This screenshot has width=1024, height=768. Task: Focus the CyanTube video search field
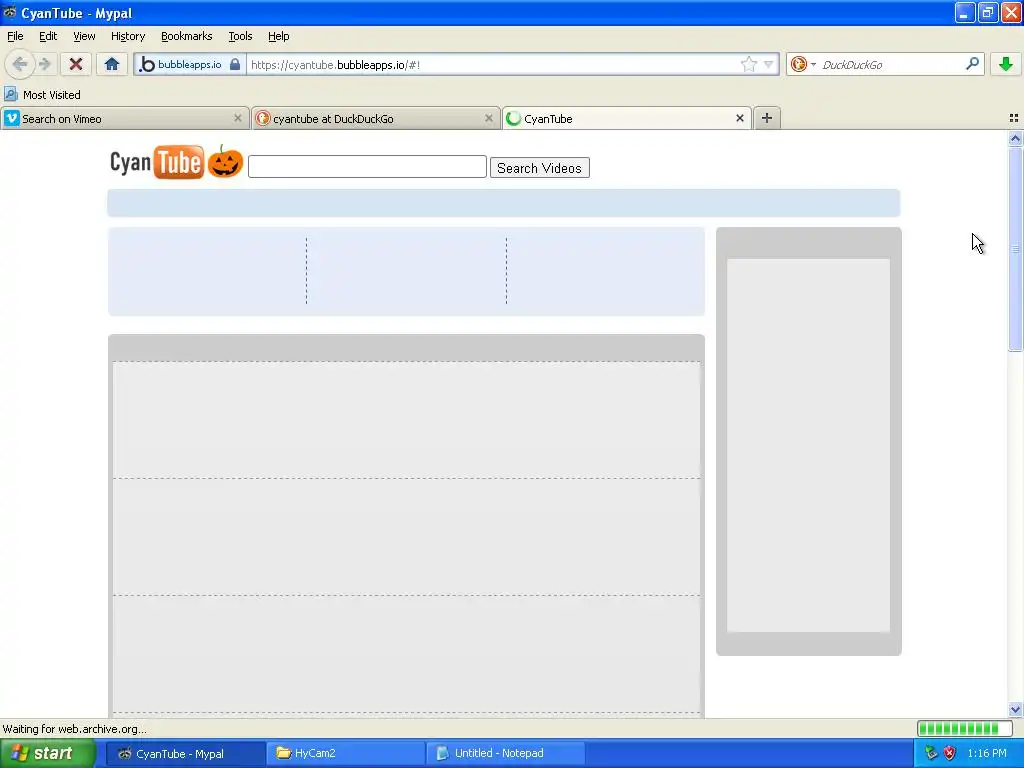[x=367, y=167]
